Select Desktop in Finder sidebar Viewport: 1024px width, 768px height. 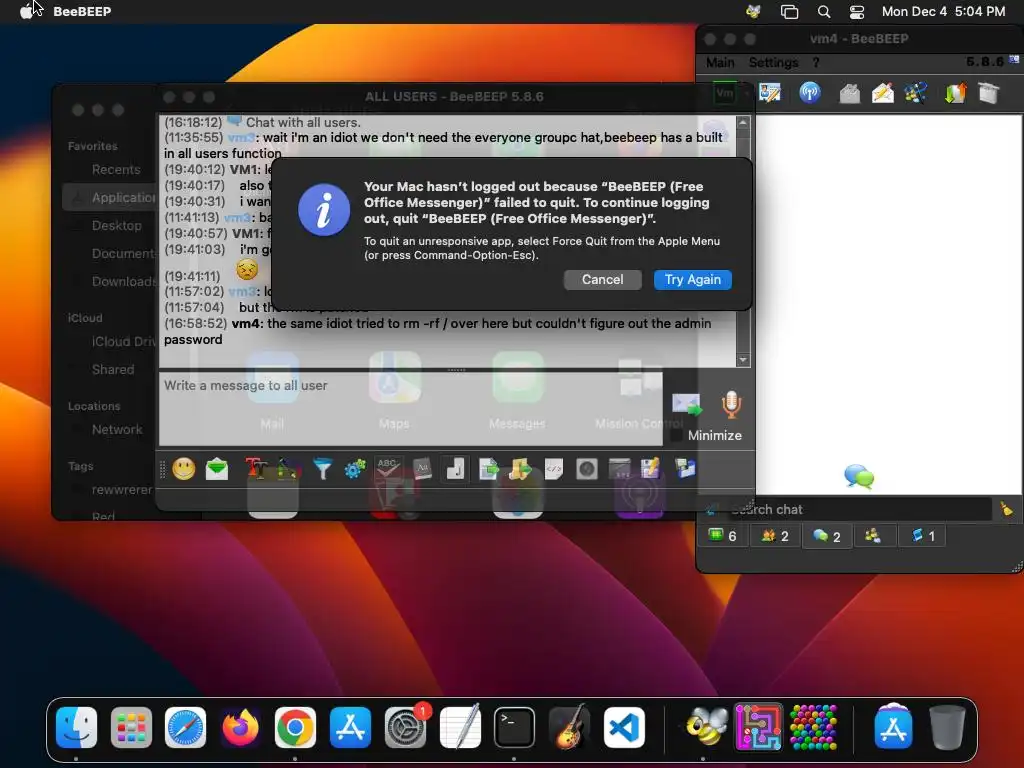point(116,225)
